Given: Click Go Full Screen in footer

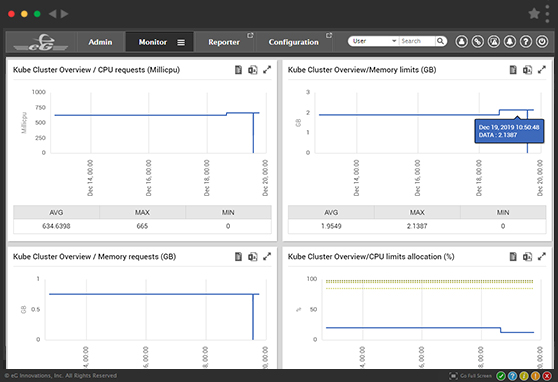Looking at the screenshot, I should (470, 376).
